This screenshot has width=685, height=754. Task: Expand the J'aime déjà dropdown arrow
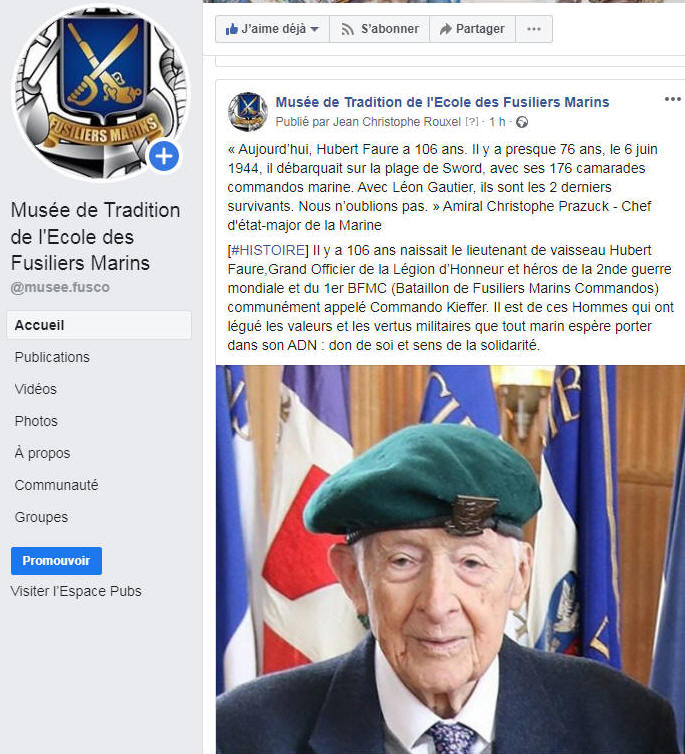[x=314, y=29]
